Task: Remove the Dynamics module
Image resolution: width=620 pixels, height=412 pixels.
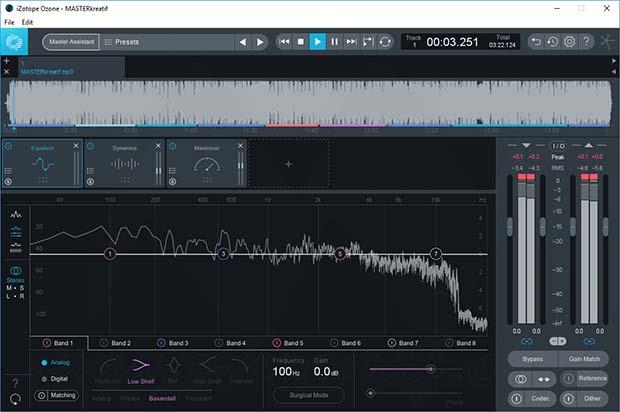Action: pyautogui.click(x=158, y=146)
